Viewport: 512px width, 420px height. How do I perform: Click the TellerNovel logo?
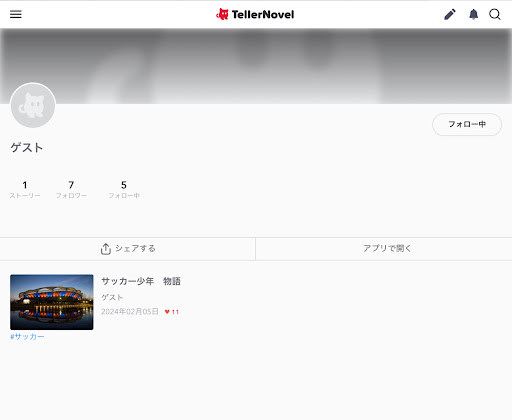255,14
